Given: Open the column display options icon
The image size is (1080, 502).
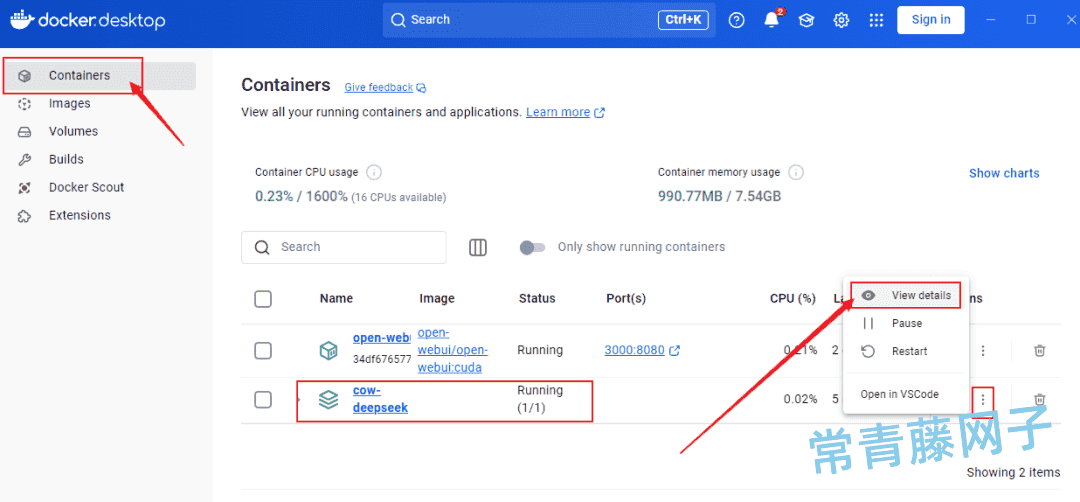Looking at the screenshot, I should click(x=478, y=247).
